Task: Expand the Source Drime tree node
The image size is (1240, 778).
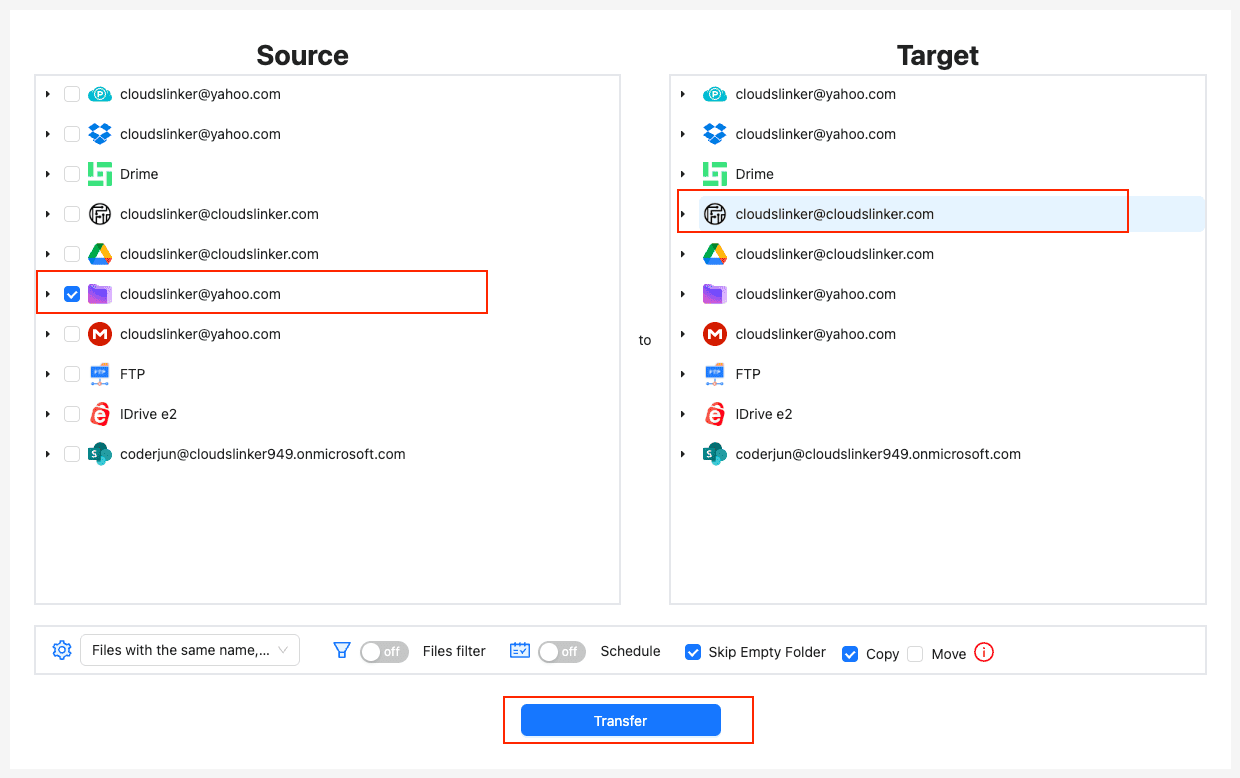Action: tap(47, 174)
